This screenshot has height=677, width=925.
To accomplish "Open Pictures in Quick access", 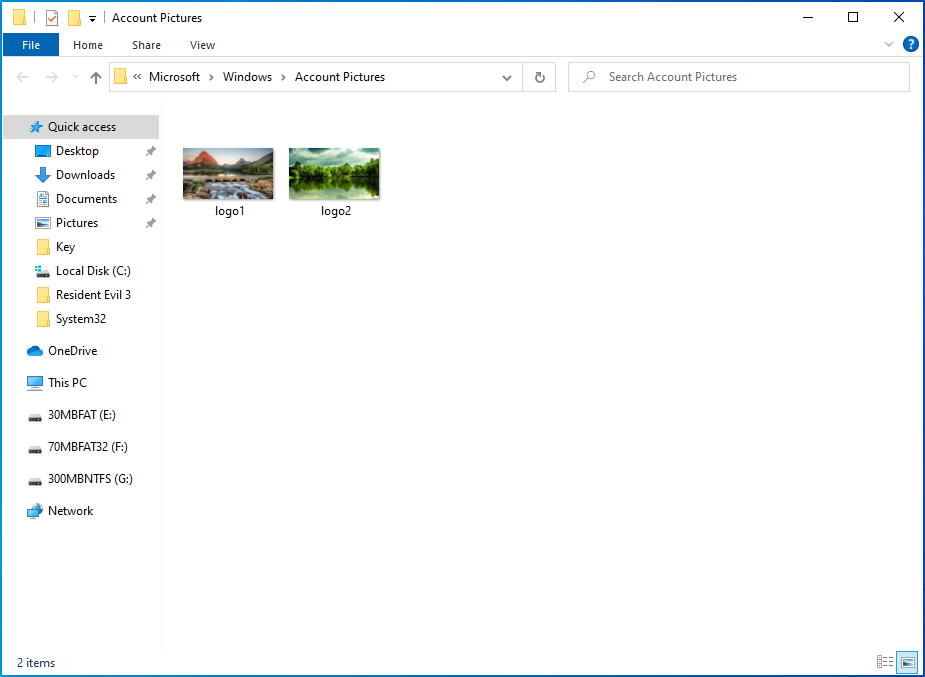I will click(77, 223).
